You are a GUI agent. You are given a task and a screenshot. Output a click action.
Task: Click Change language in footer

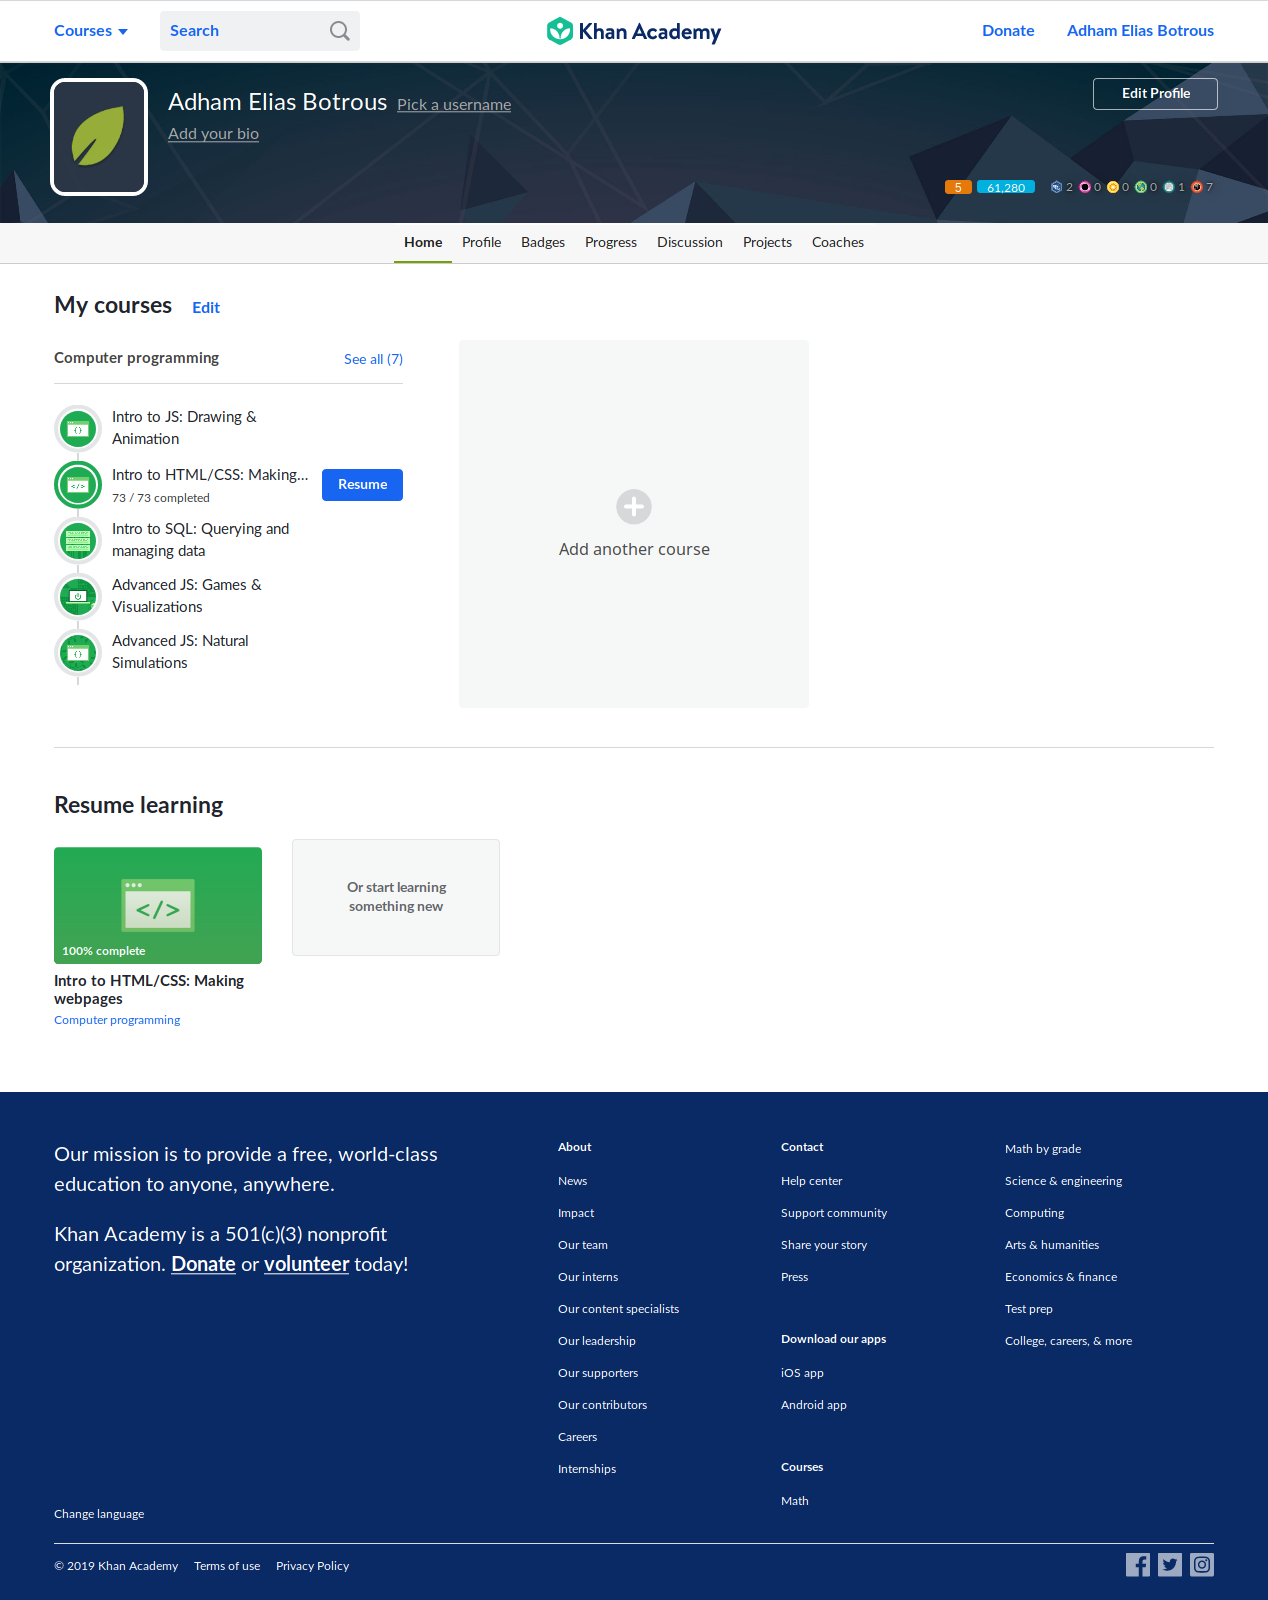click(99, 1514)
